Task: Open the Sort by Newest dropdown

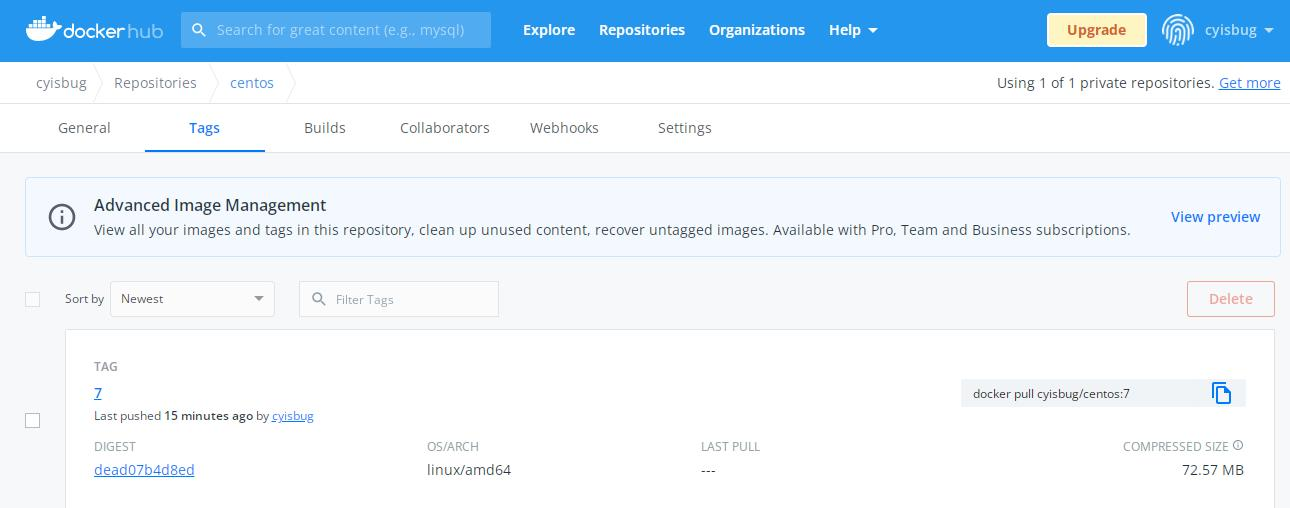Action: click(192, 299)
